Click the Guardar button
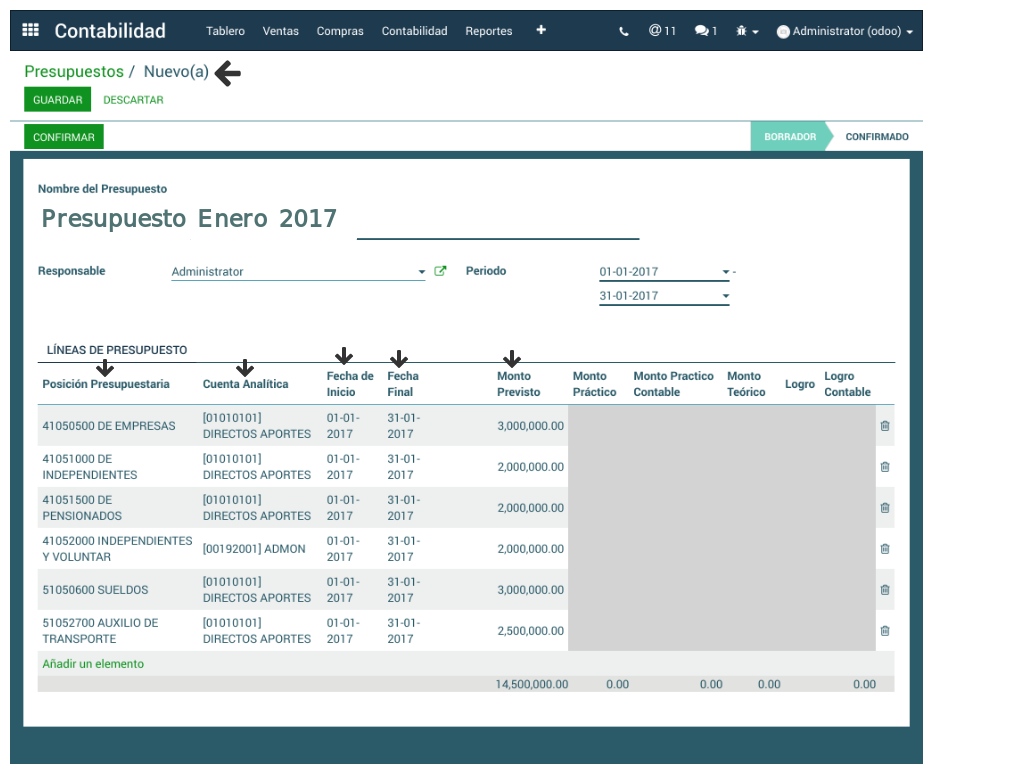 [57, 100]
